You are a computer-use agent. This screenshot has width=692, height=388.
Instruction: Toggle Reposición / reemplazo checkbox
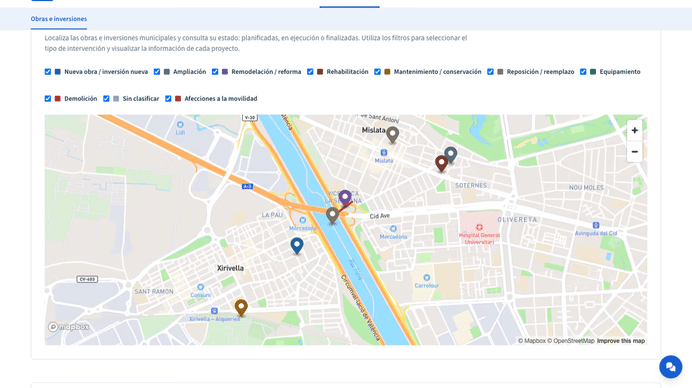click(x=490, y=72)
